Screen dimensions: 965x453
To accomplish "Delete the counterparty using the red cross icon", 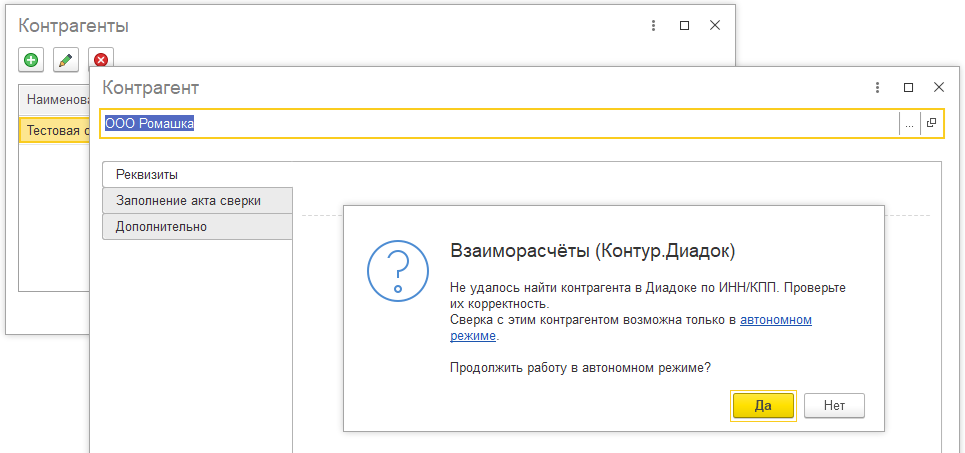I will [101, 60].
